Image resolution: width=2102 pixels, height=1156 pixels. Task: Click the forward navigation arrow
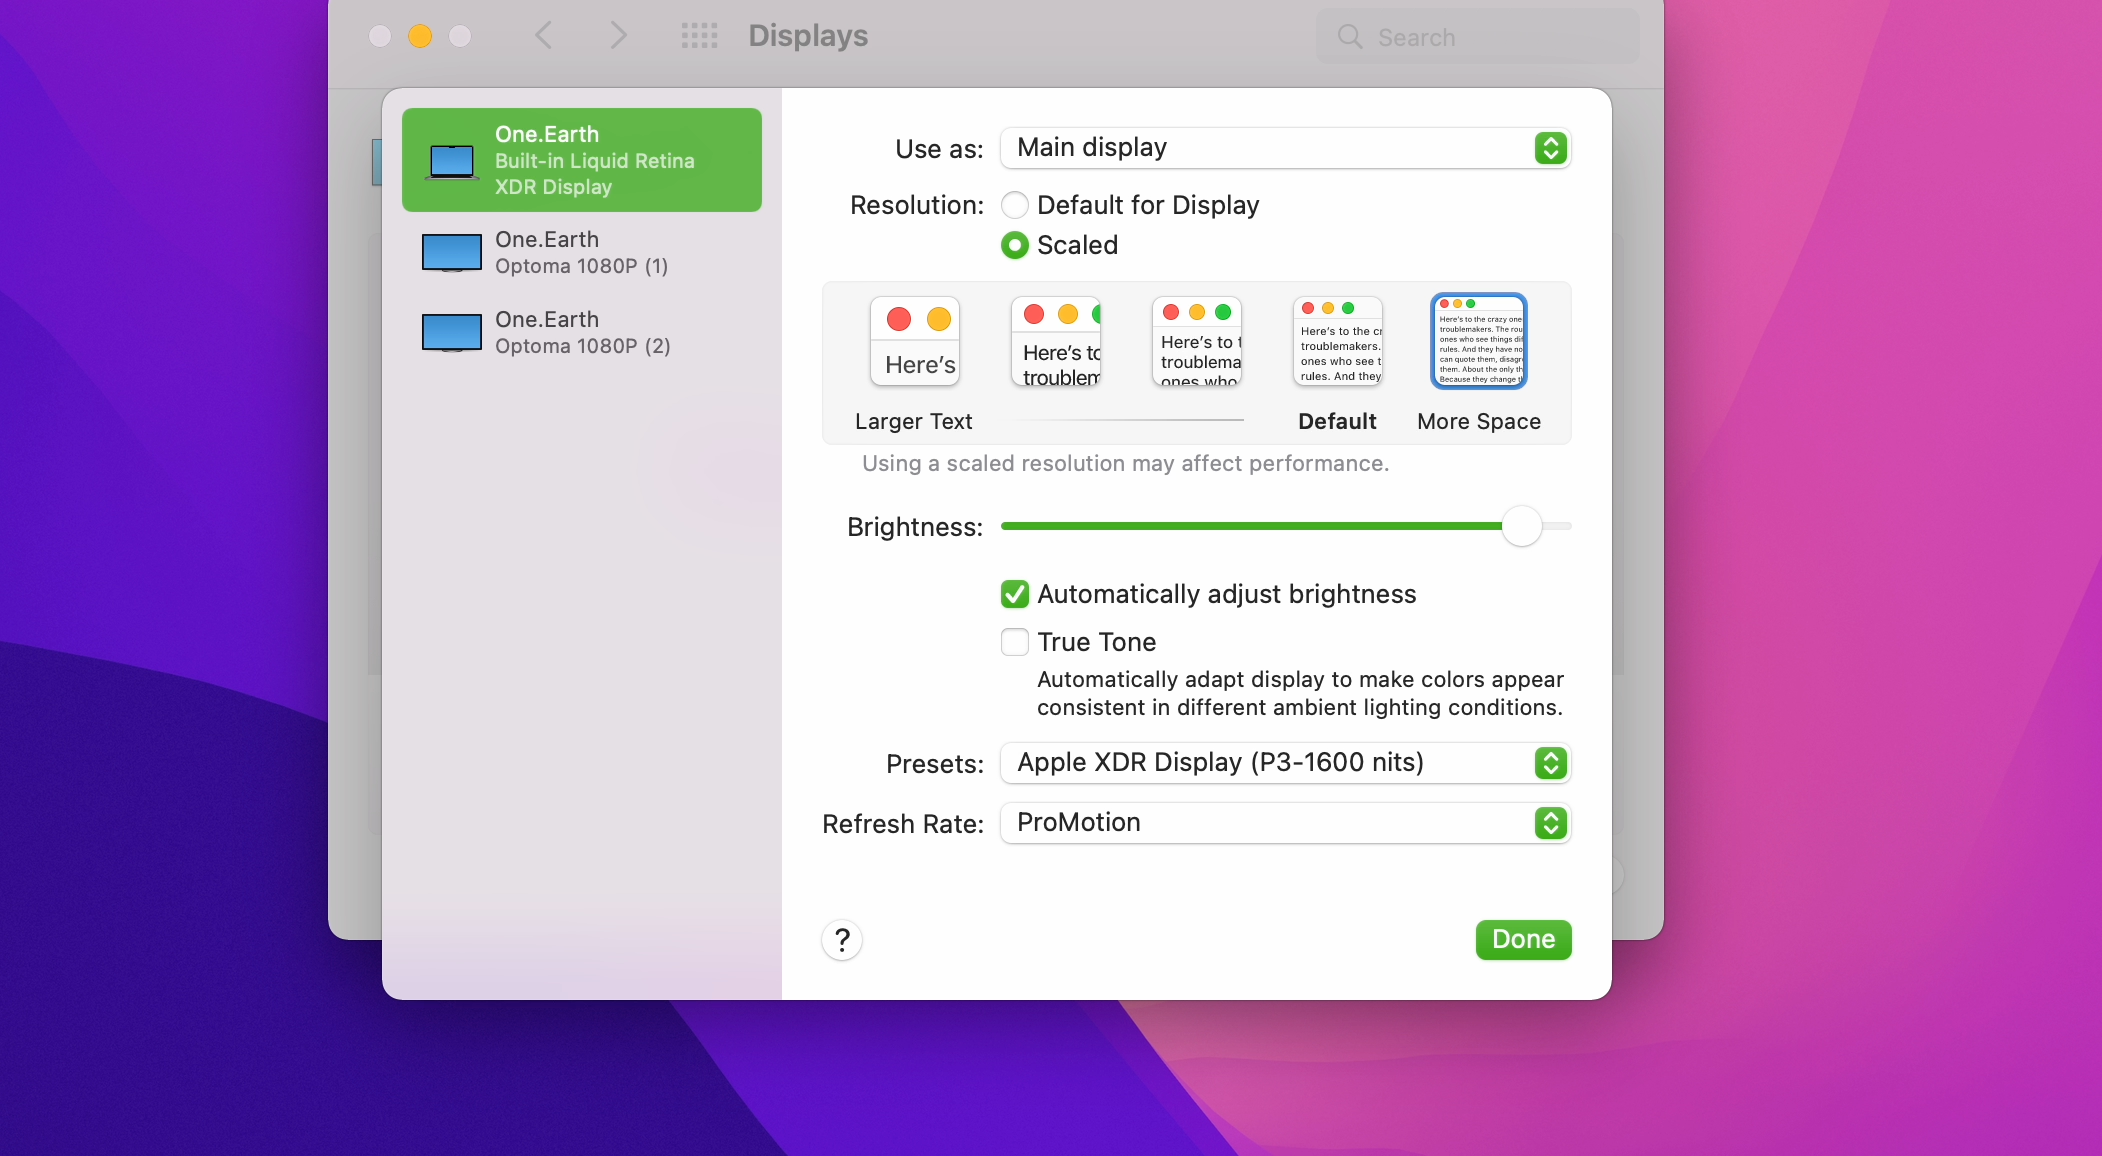pos(618,36)
